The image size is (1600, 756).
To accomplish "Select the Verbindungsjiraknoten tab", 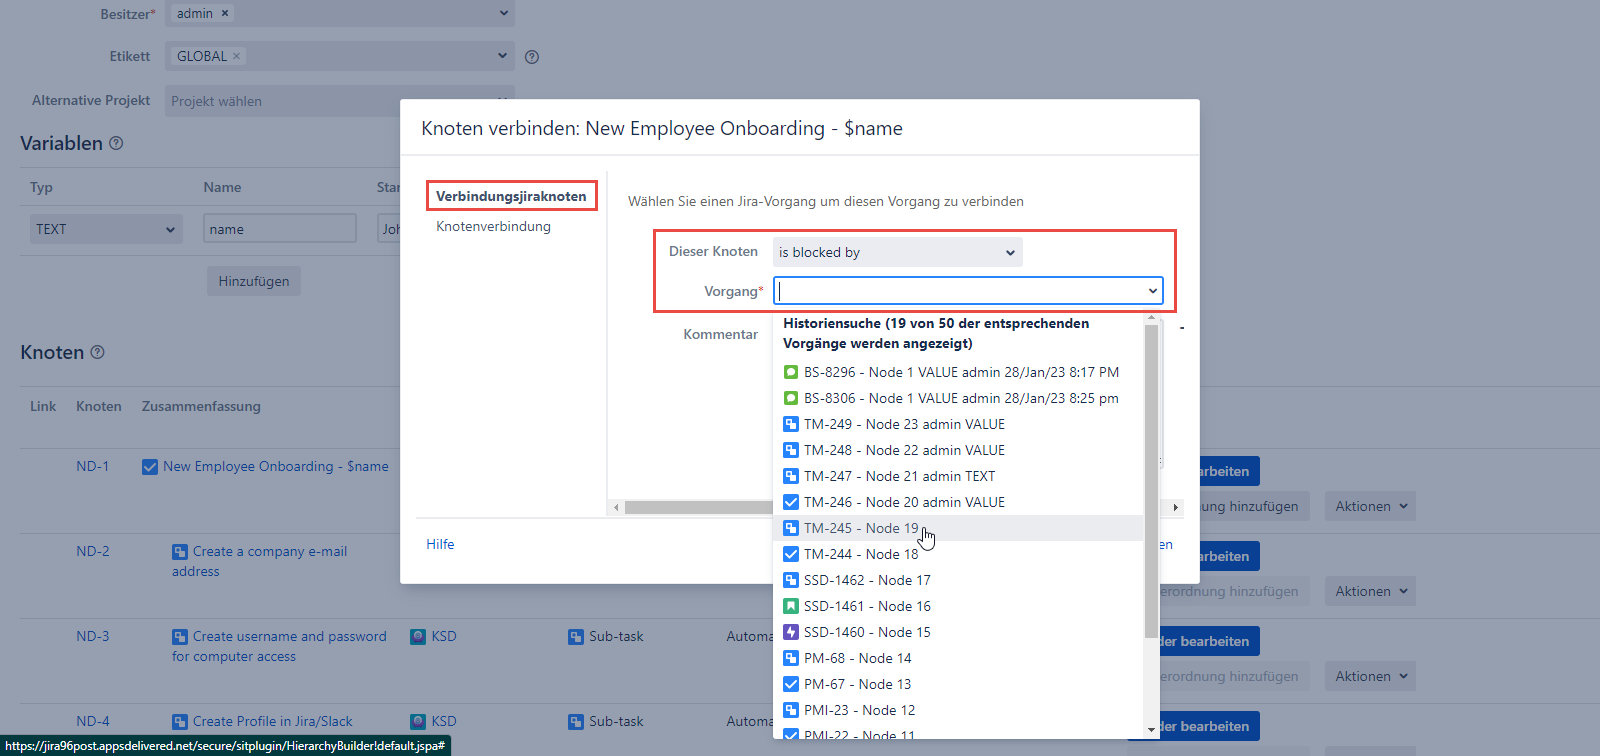I will point(511,196).
